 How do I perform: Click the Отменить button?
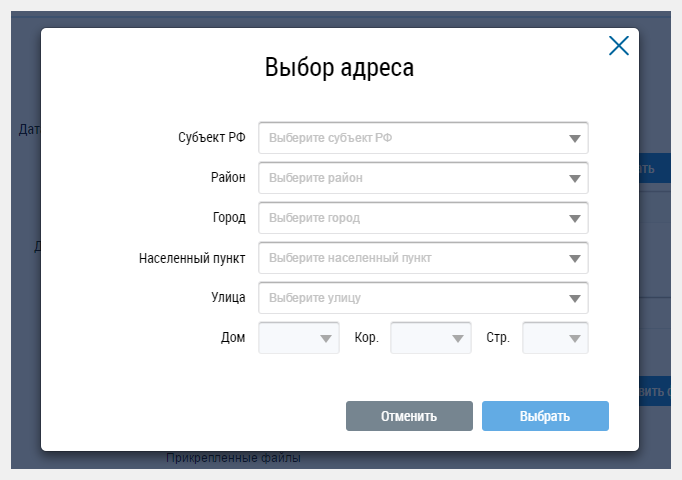point(409,416)
